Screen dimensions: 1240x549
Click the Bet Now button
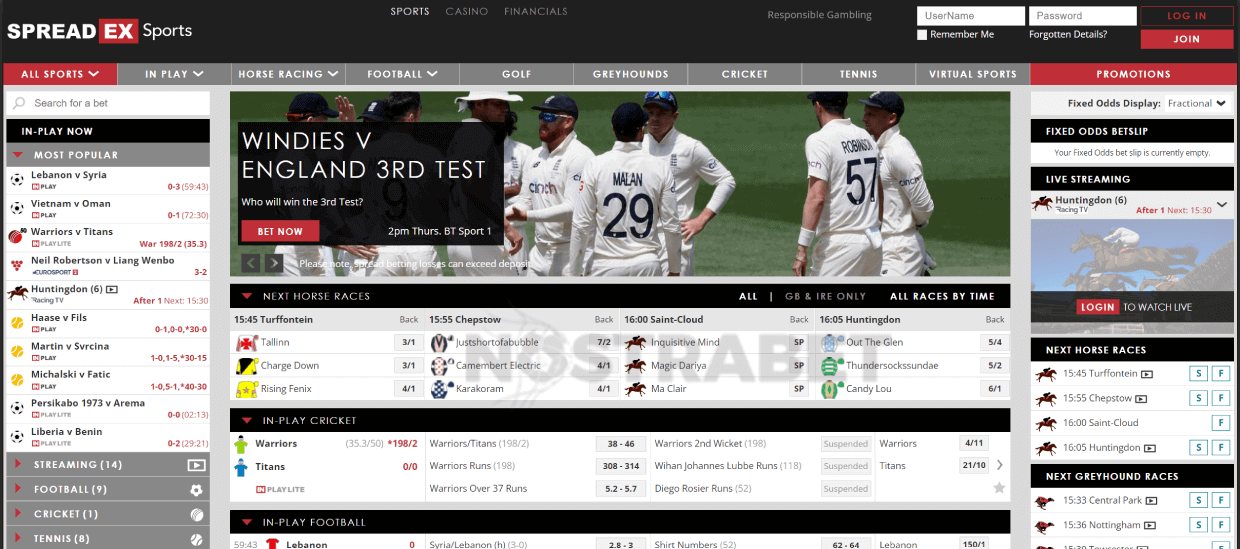point(280,231)
